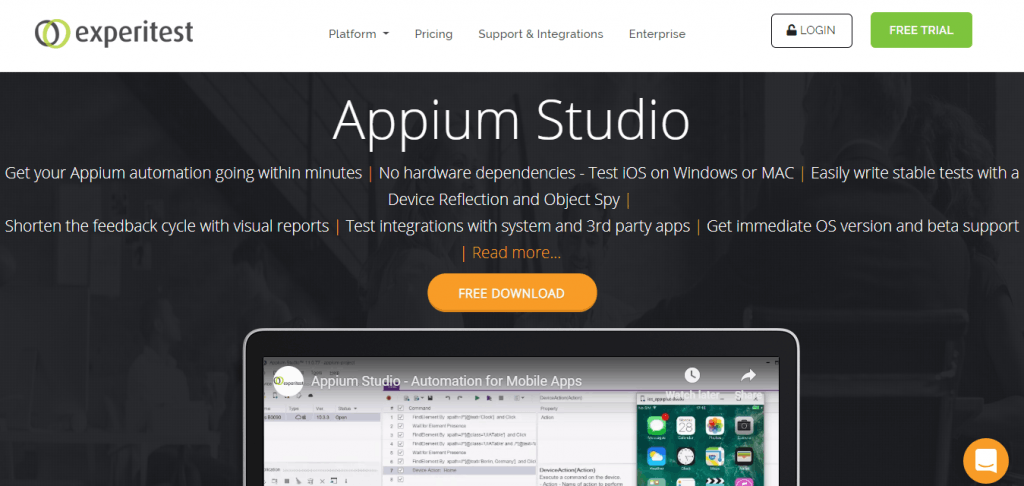Click text 'Test integrations with system and 3rd party apps'
Image resolution: width=1024 pixels, height=486 pixels.
pos(518,226)
